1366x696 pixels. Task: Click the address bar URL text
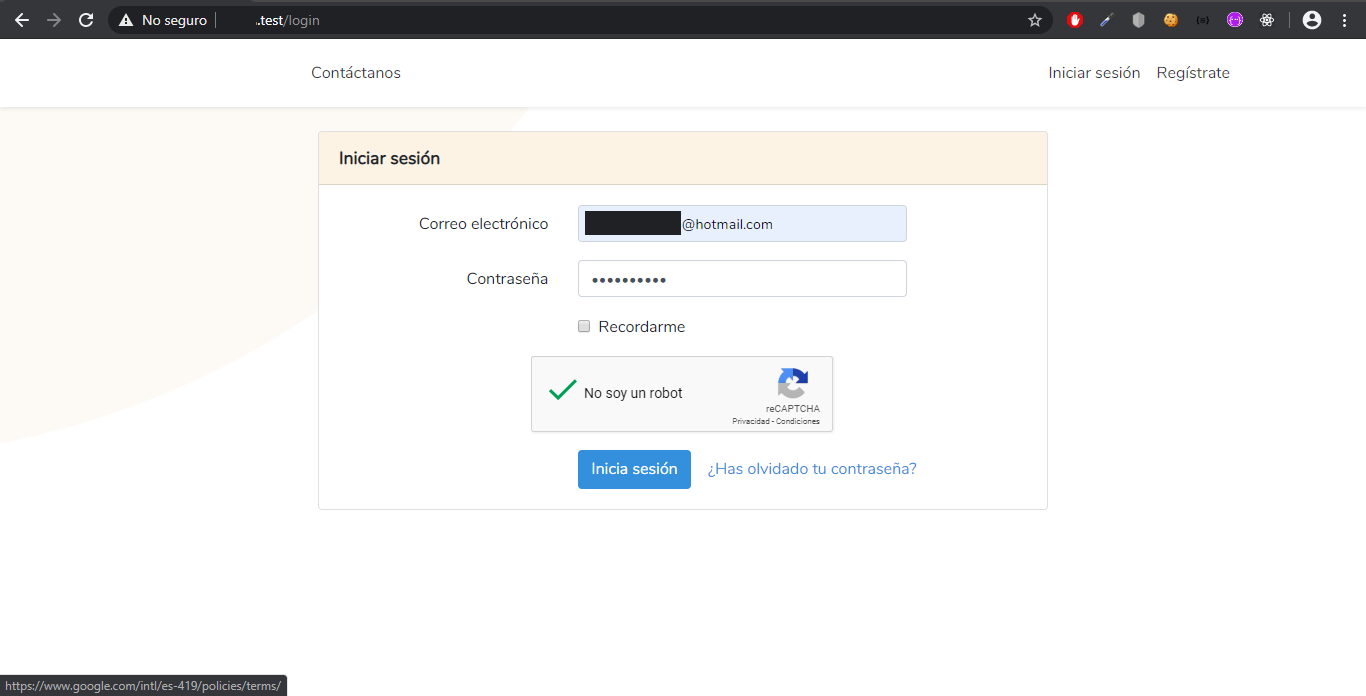point(287,20)
